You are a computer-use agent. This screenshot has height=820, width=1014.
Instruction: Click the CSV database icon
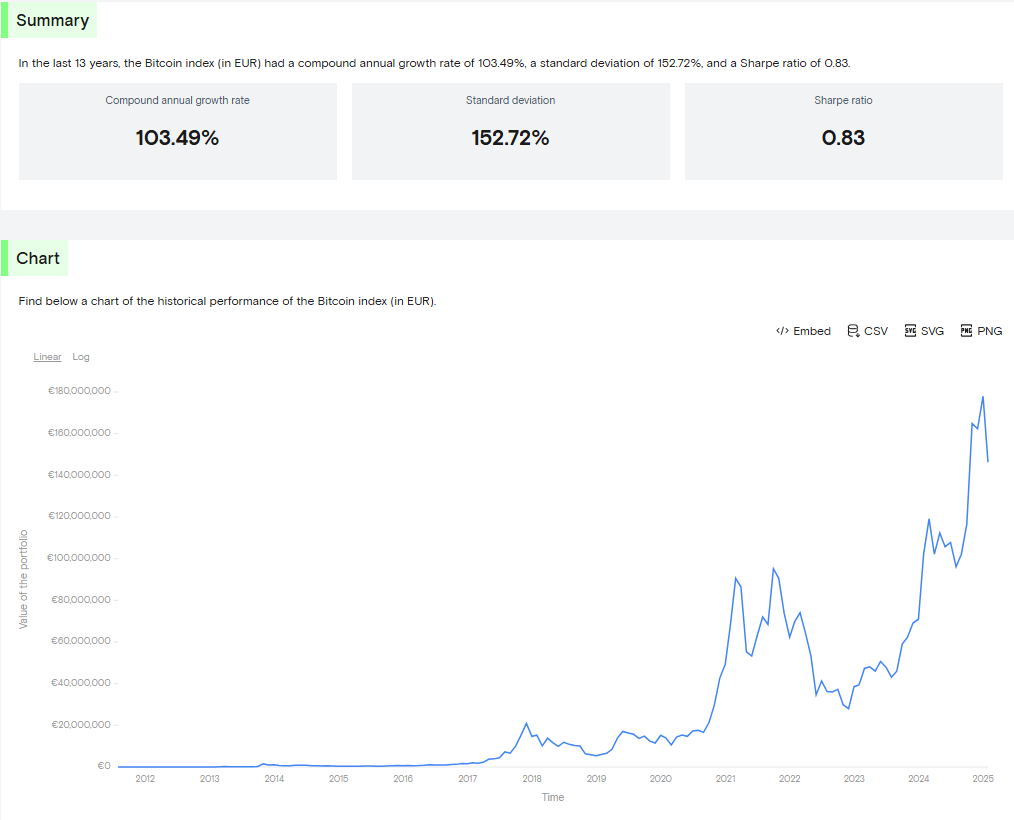click(x=853, y=331)
